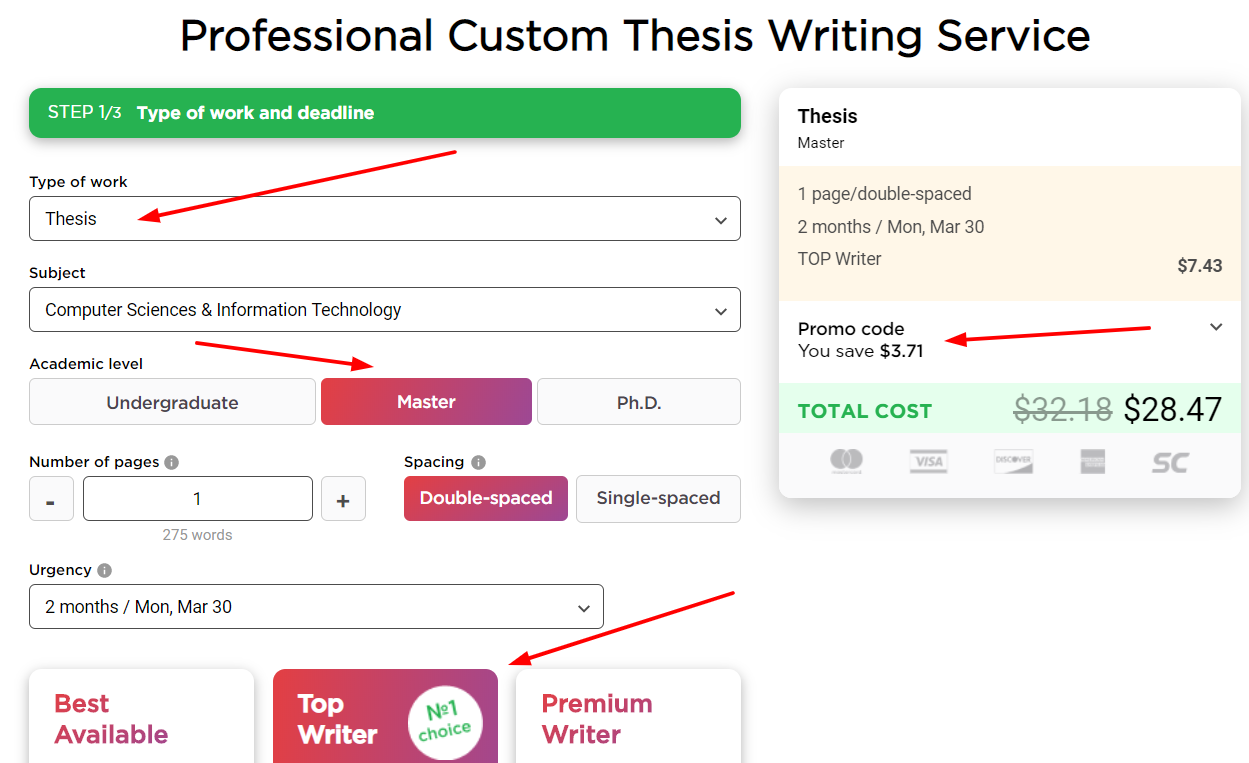This screenshot has height=763, width=1249.
Task: Click the Mastercard payment icon
Action: 846,461
